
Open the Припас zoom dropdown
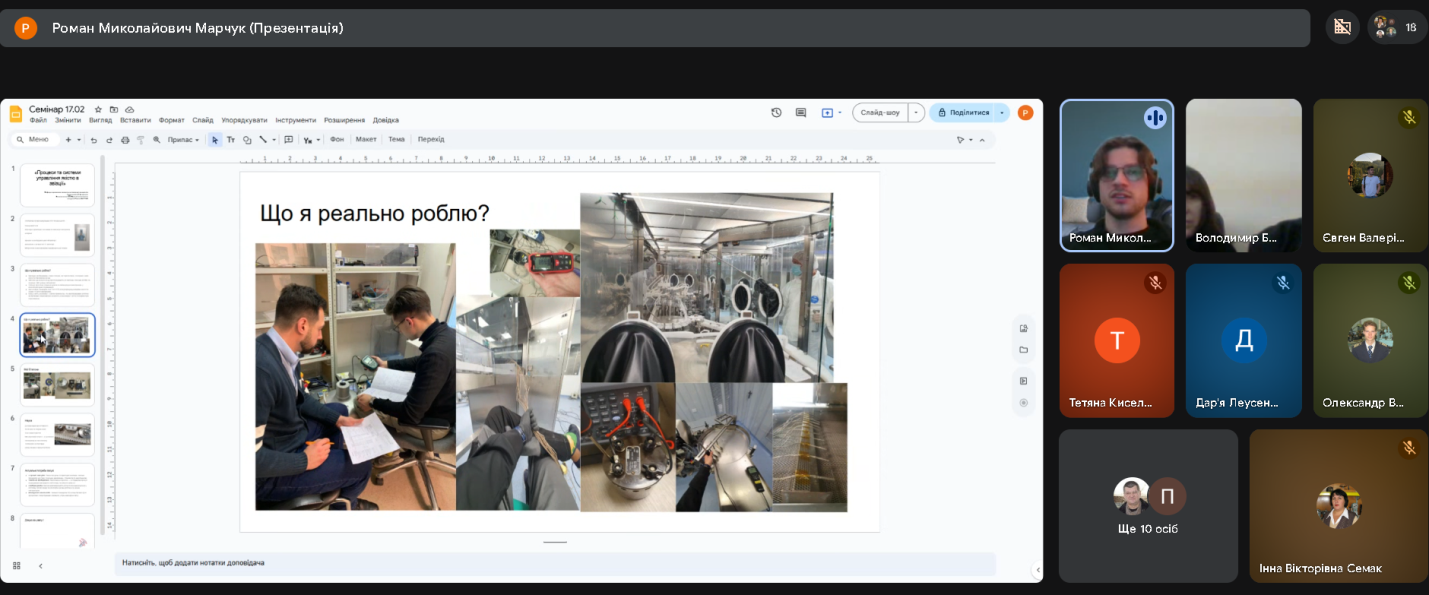coord(183,140)
